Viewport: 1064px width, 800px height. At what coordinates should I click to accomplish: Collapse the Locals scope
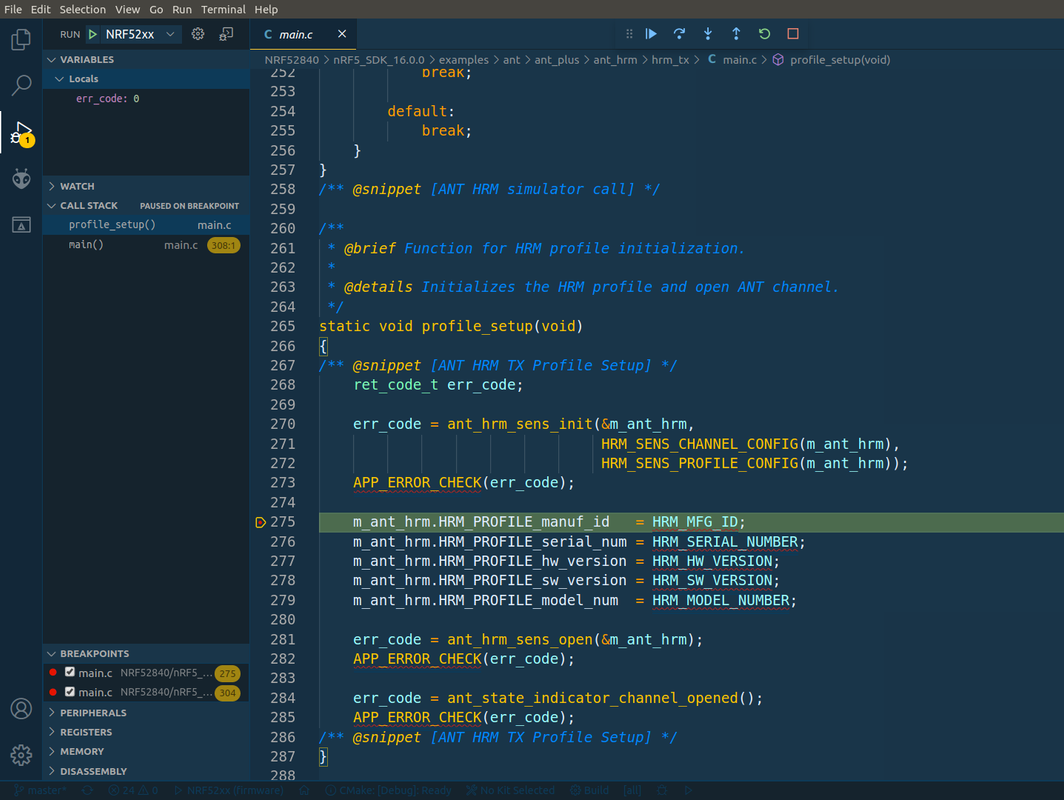point(146,79)
